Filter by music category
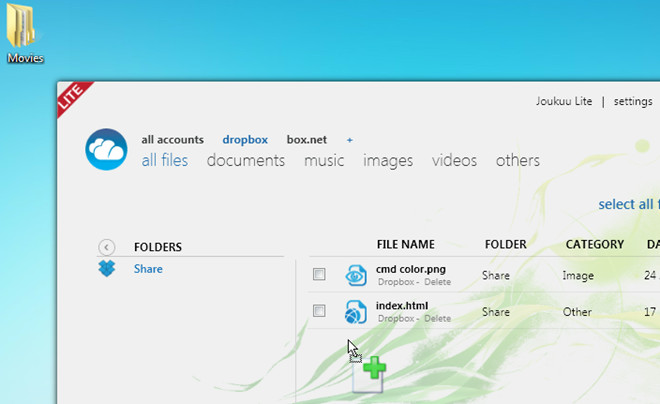Screen dimensions: 660x404 tap(324, 160)
